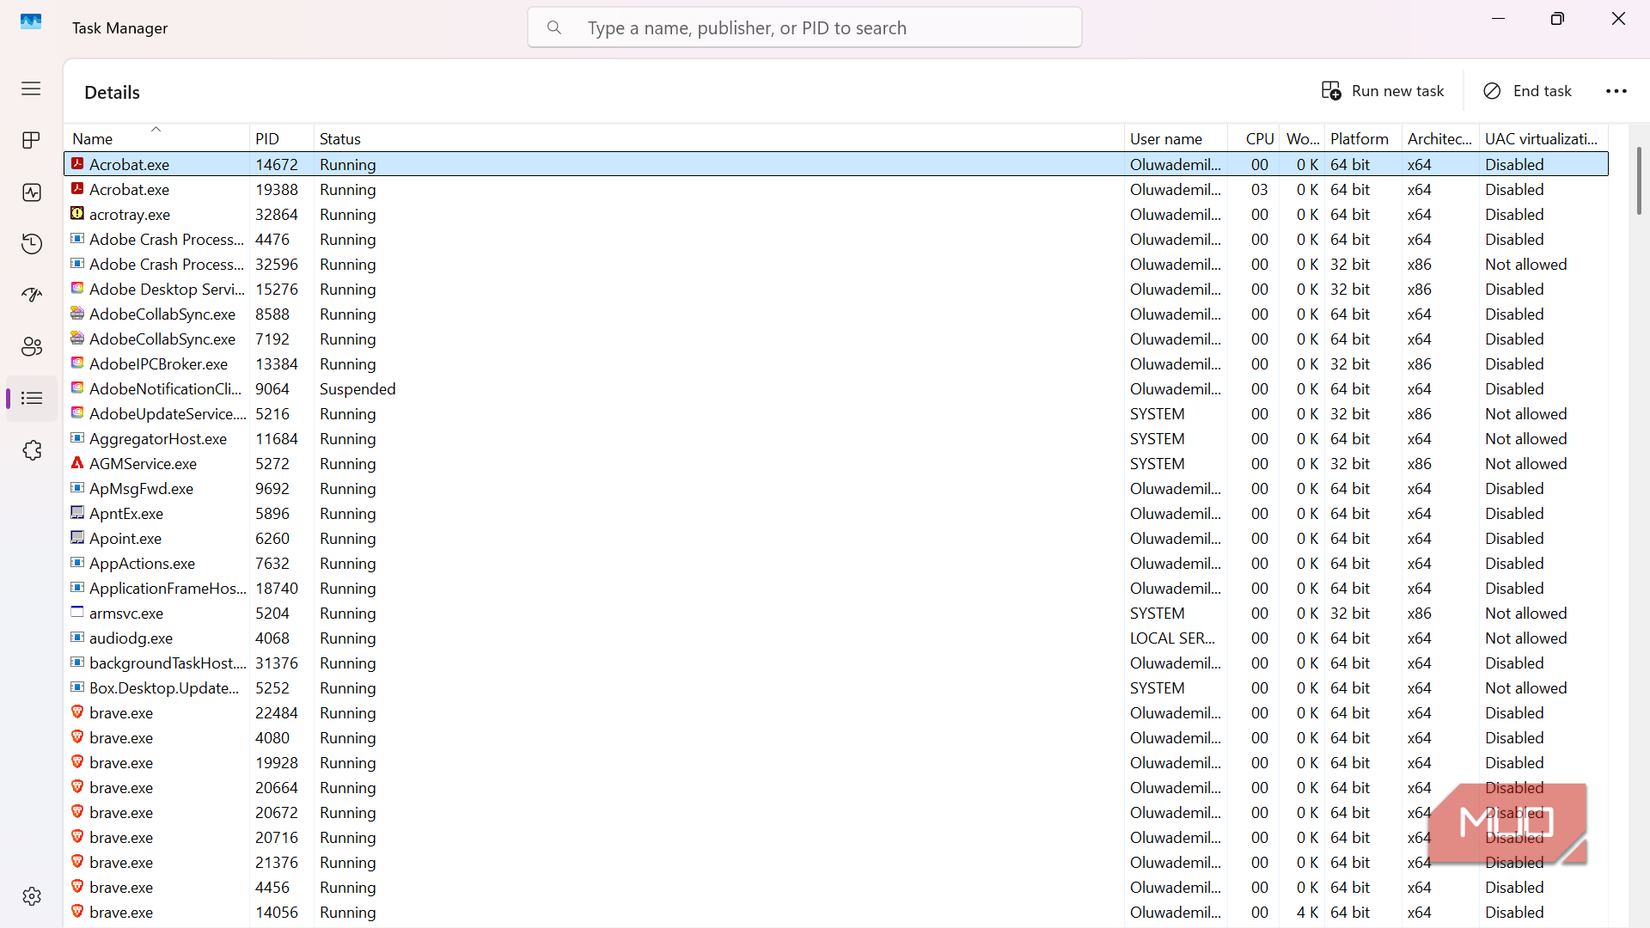Click the vertical scrollbar thumb

tap(1639, 180)
